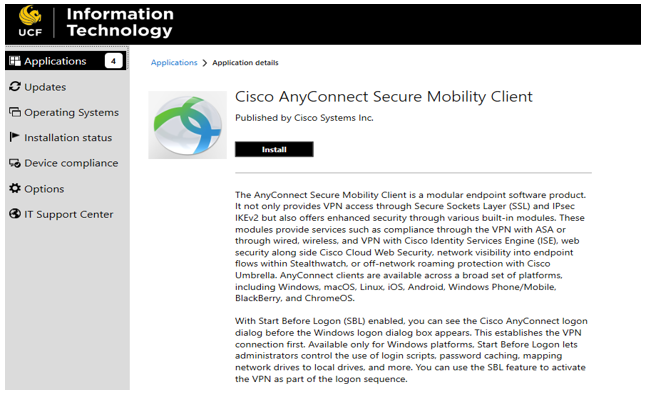646x403 pixels.
Task: Click the Applications grid icon in sidebar
Action: click(15, 61)
